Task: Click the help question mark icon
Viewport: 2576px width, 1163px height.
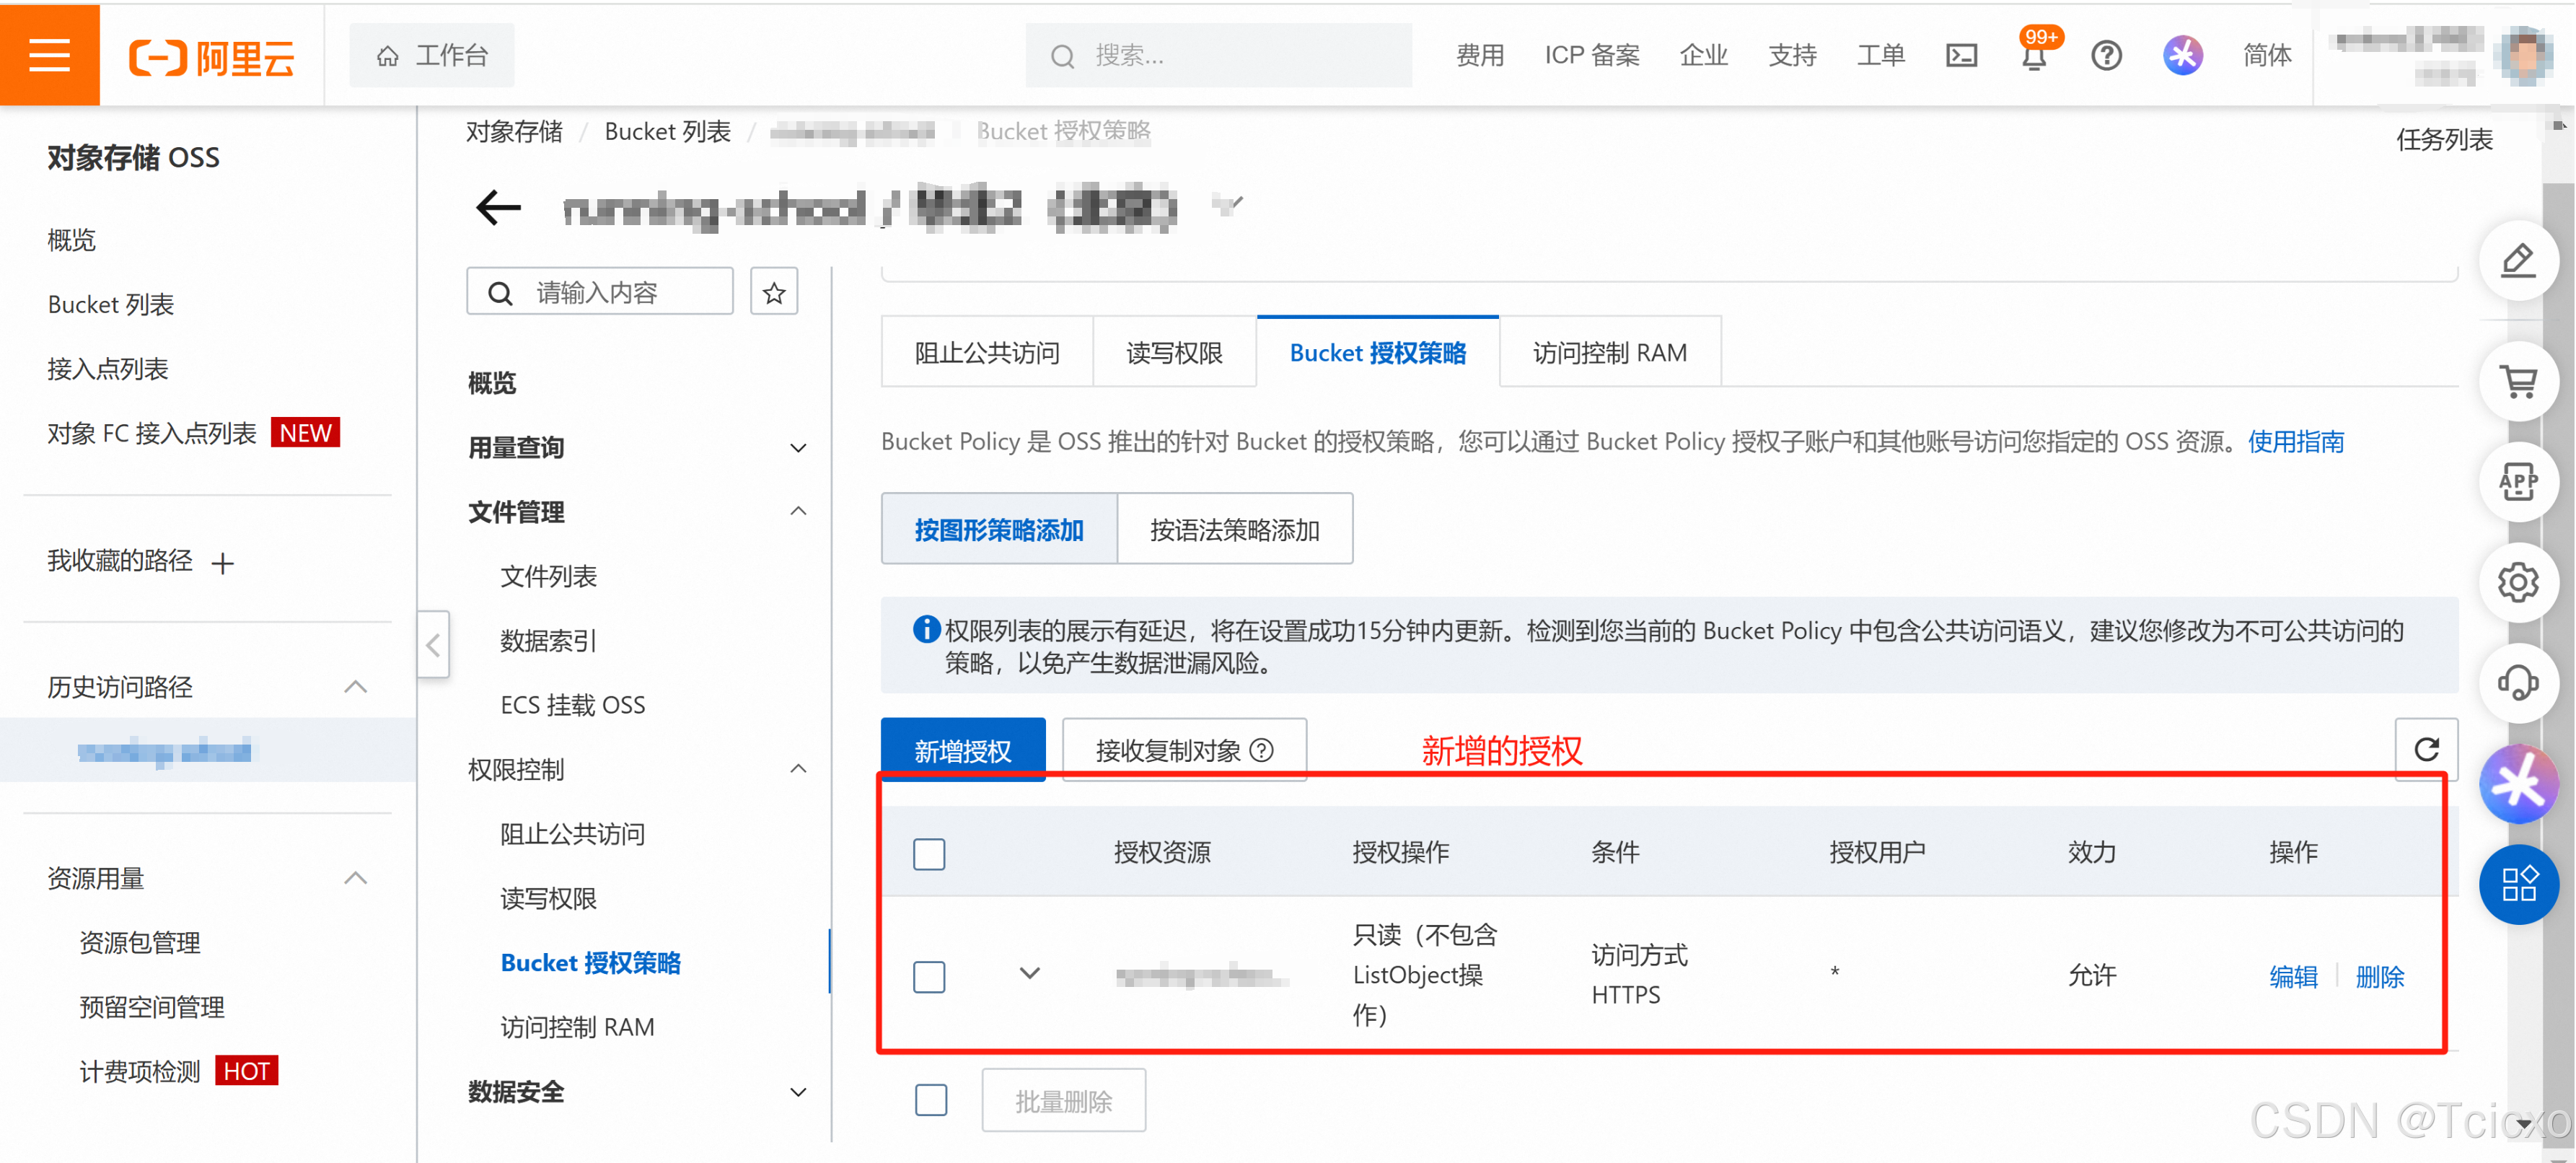Action: [x=2106, y=55]
